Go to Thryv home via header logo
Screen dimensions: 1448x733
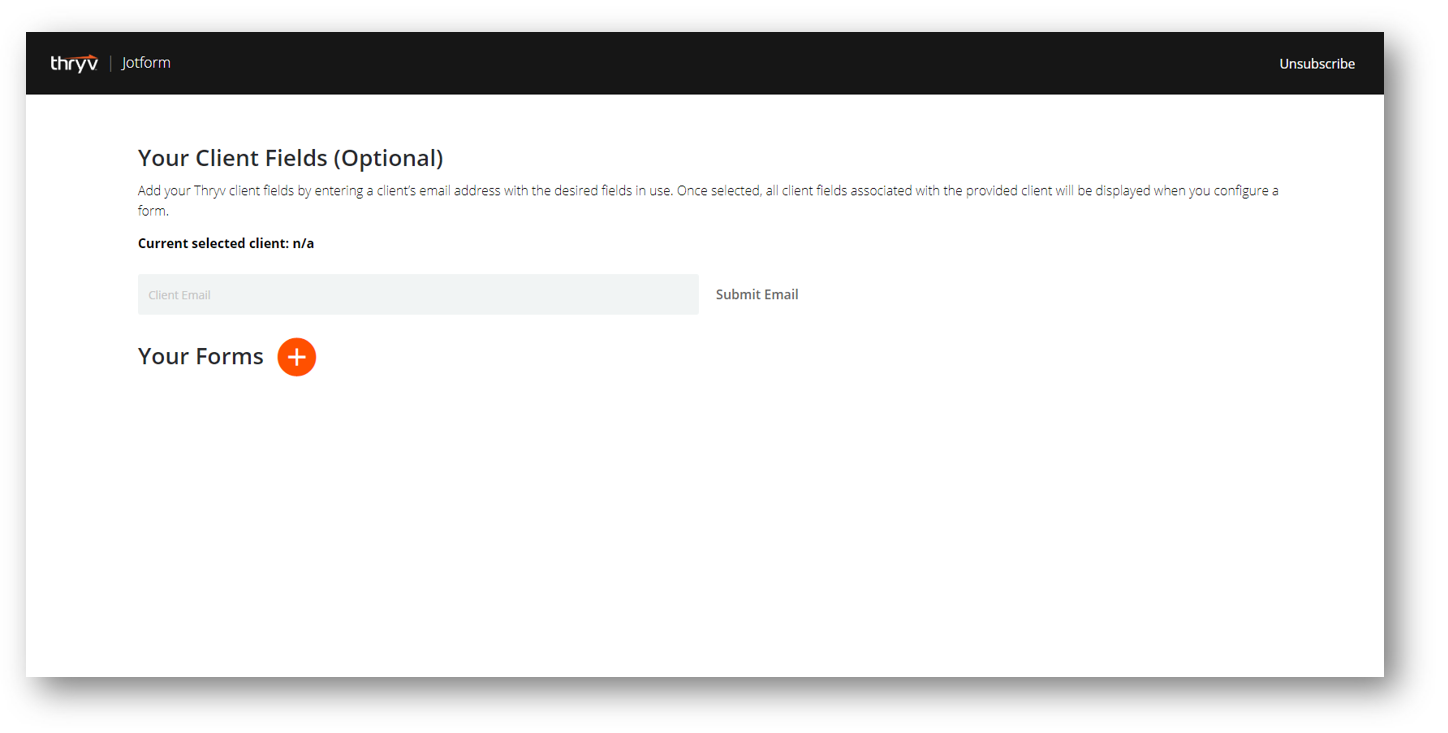pyautogui.click(x=74, y=63)
